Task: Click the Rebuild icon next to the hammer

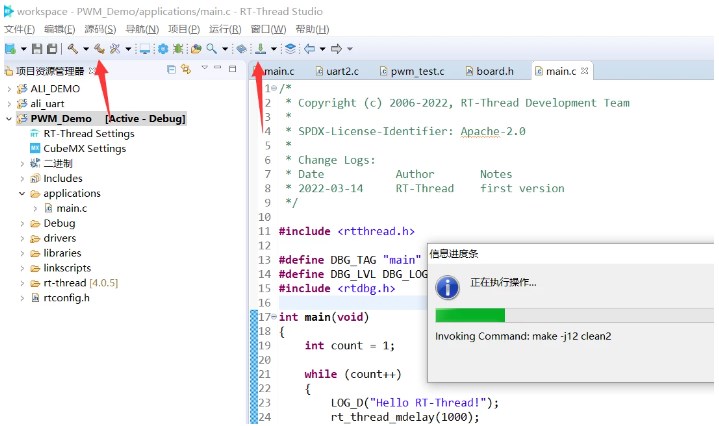Action: [100, 49]
